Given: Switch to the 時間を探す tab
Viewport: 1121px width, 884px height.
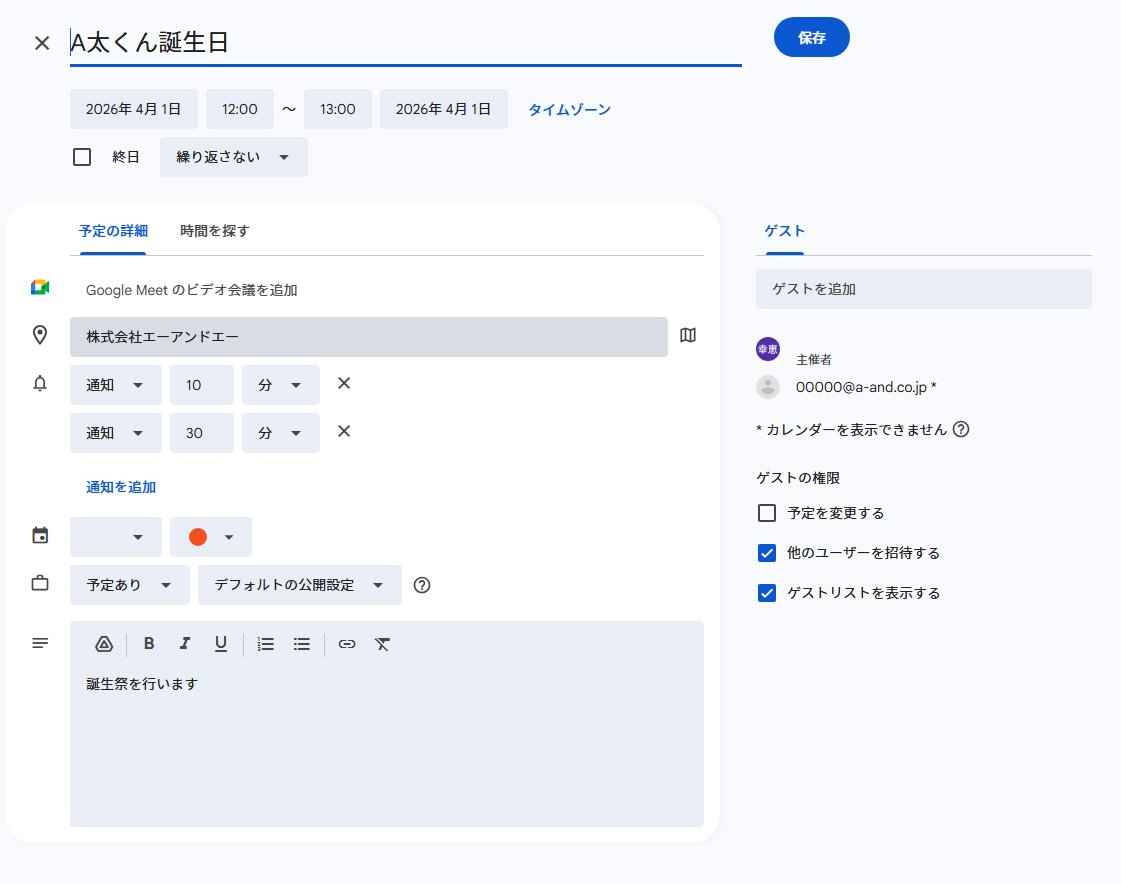Looking at the screenshot, I should point(214,230).
